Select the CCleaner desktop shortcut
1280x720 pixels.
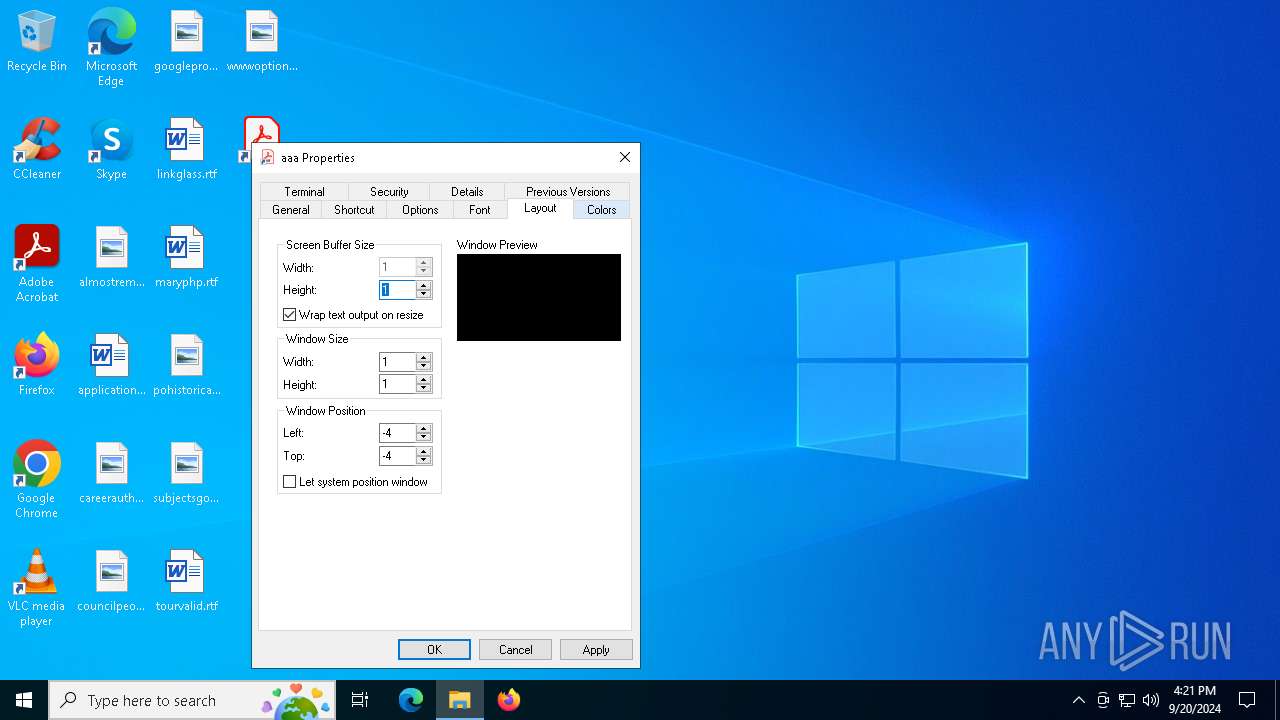[x=37, y=150]
